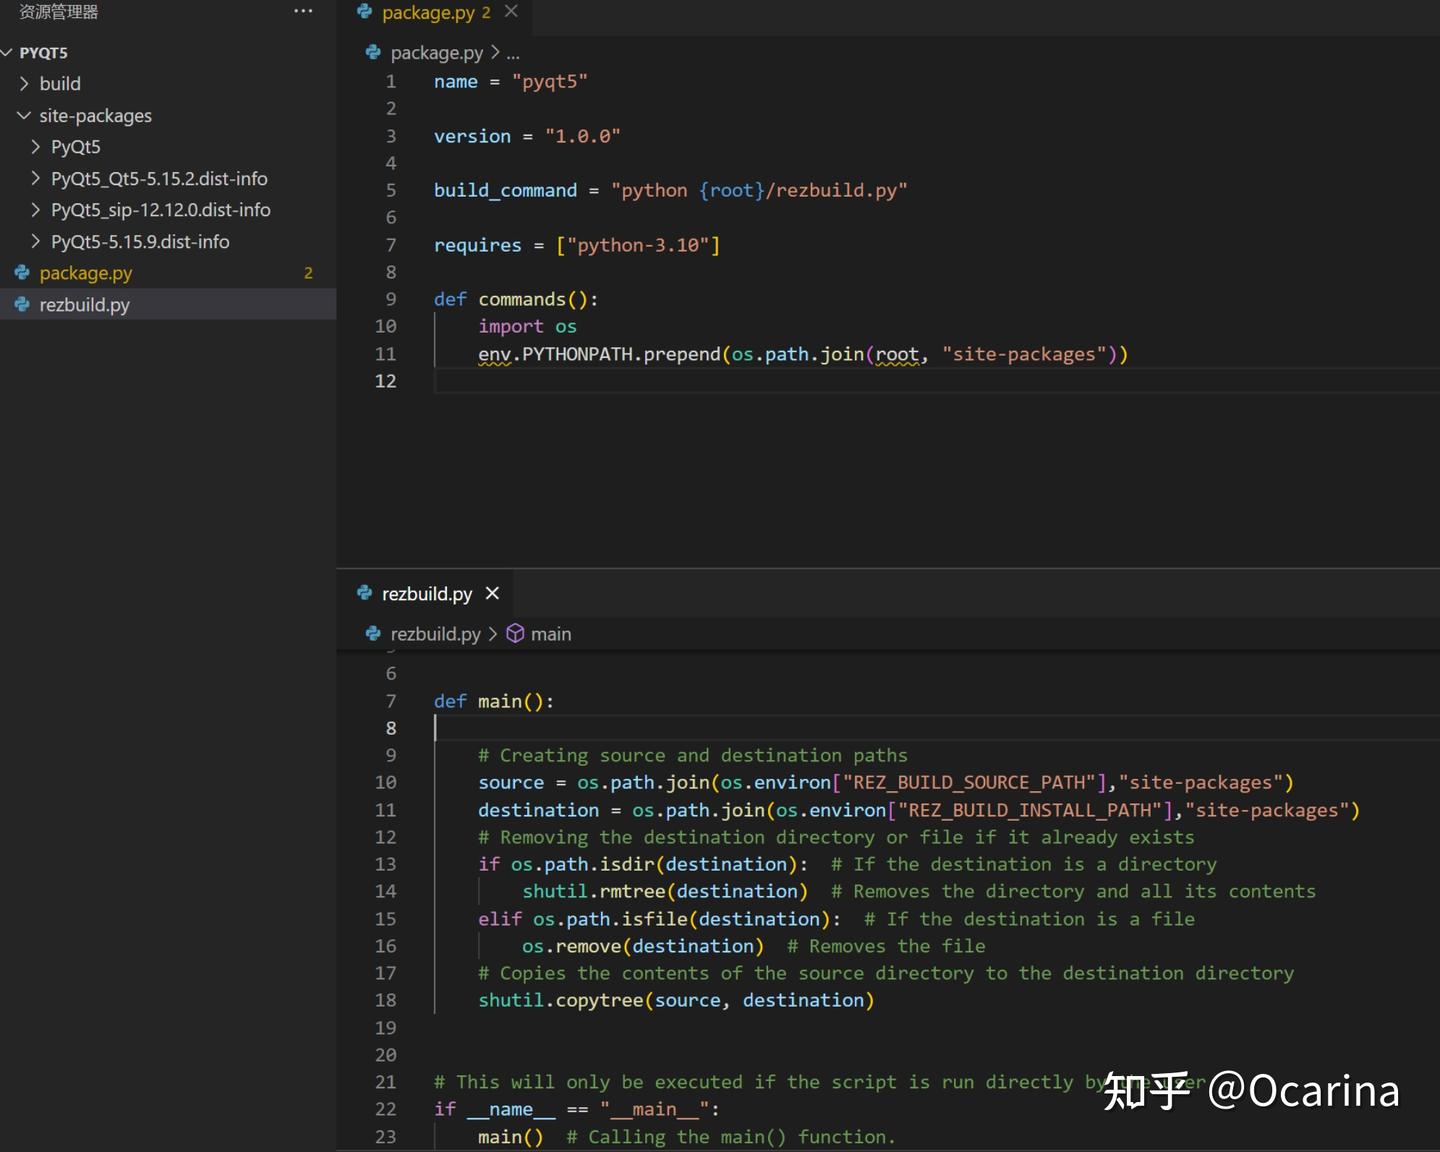Switch to the package.py tab

pos(427,12)
